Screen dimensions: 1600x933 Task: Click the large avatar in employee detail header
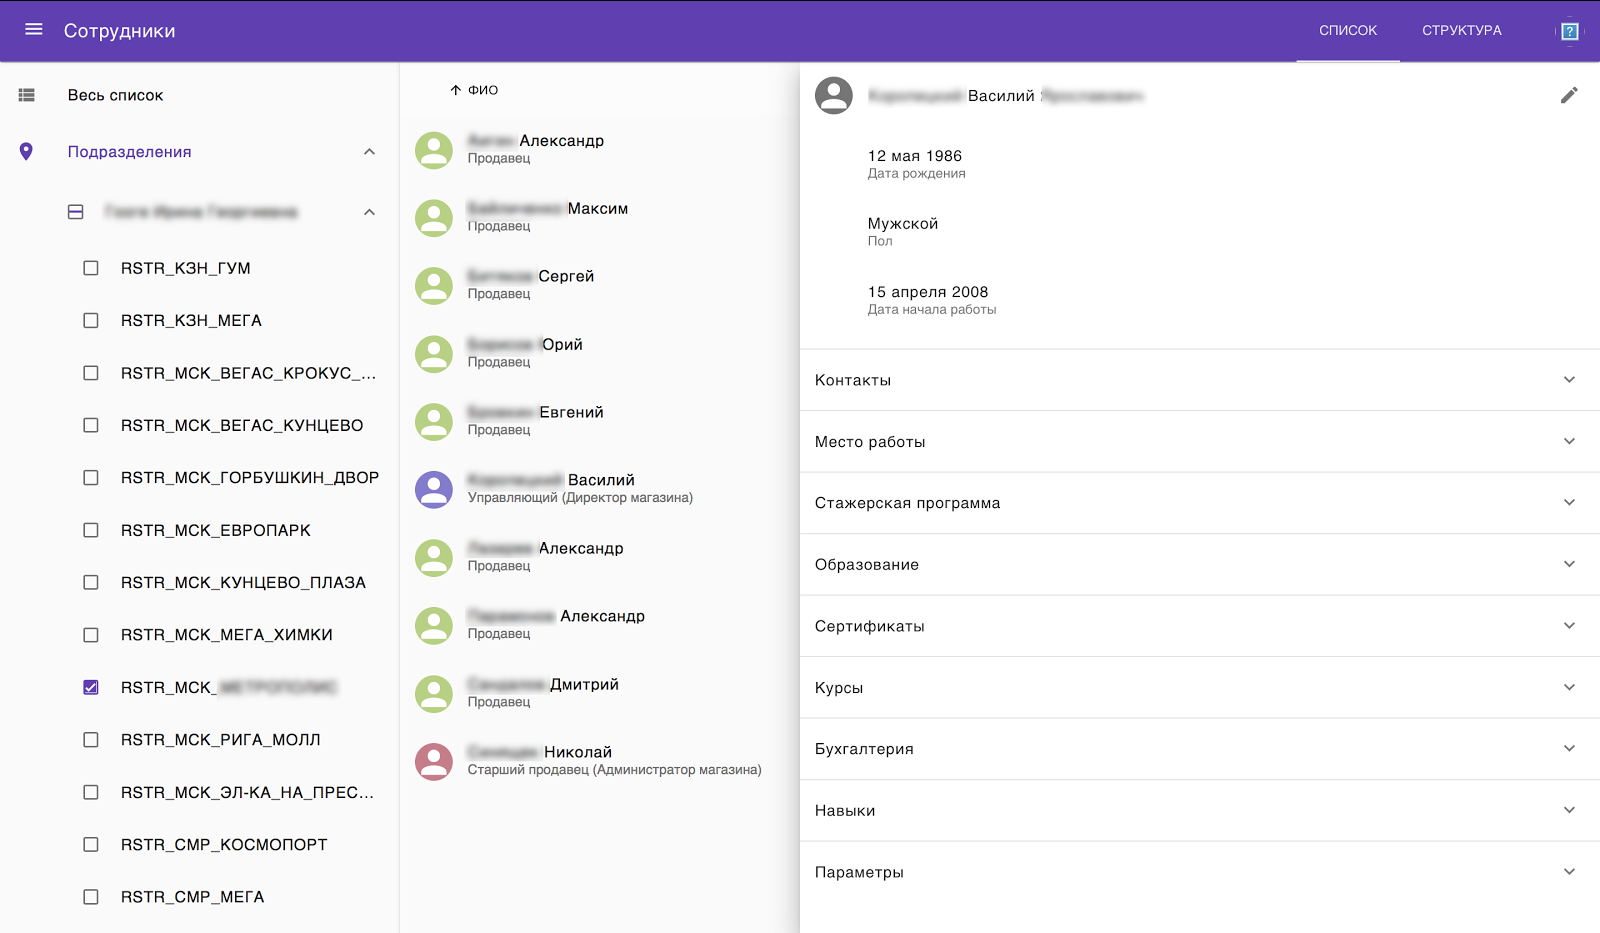tap(834, 96)
